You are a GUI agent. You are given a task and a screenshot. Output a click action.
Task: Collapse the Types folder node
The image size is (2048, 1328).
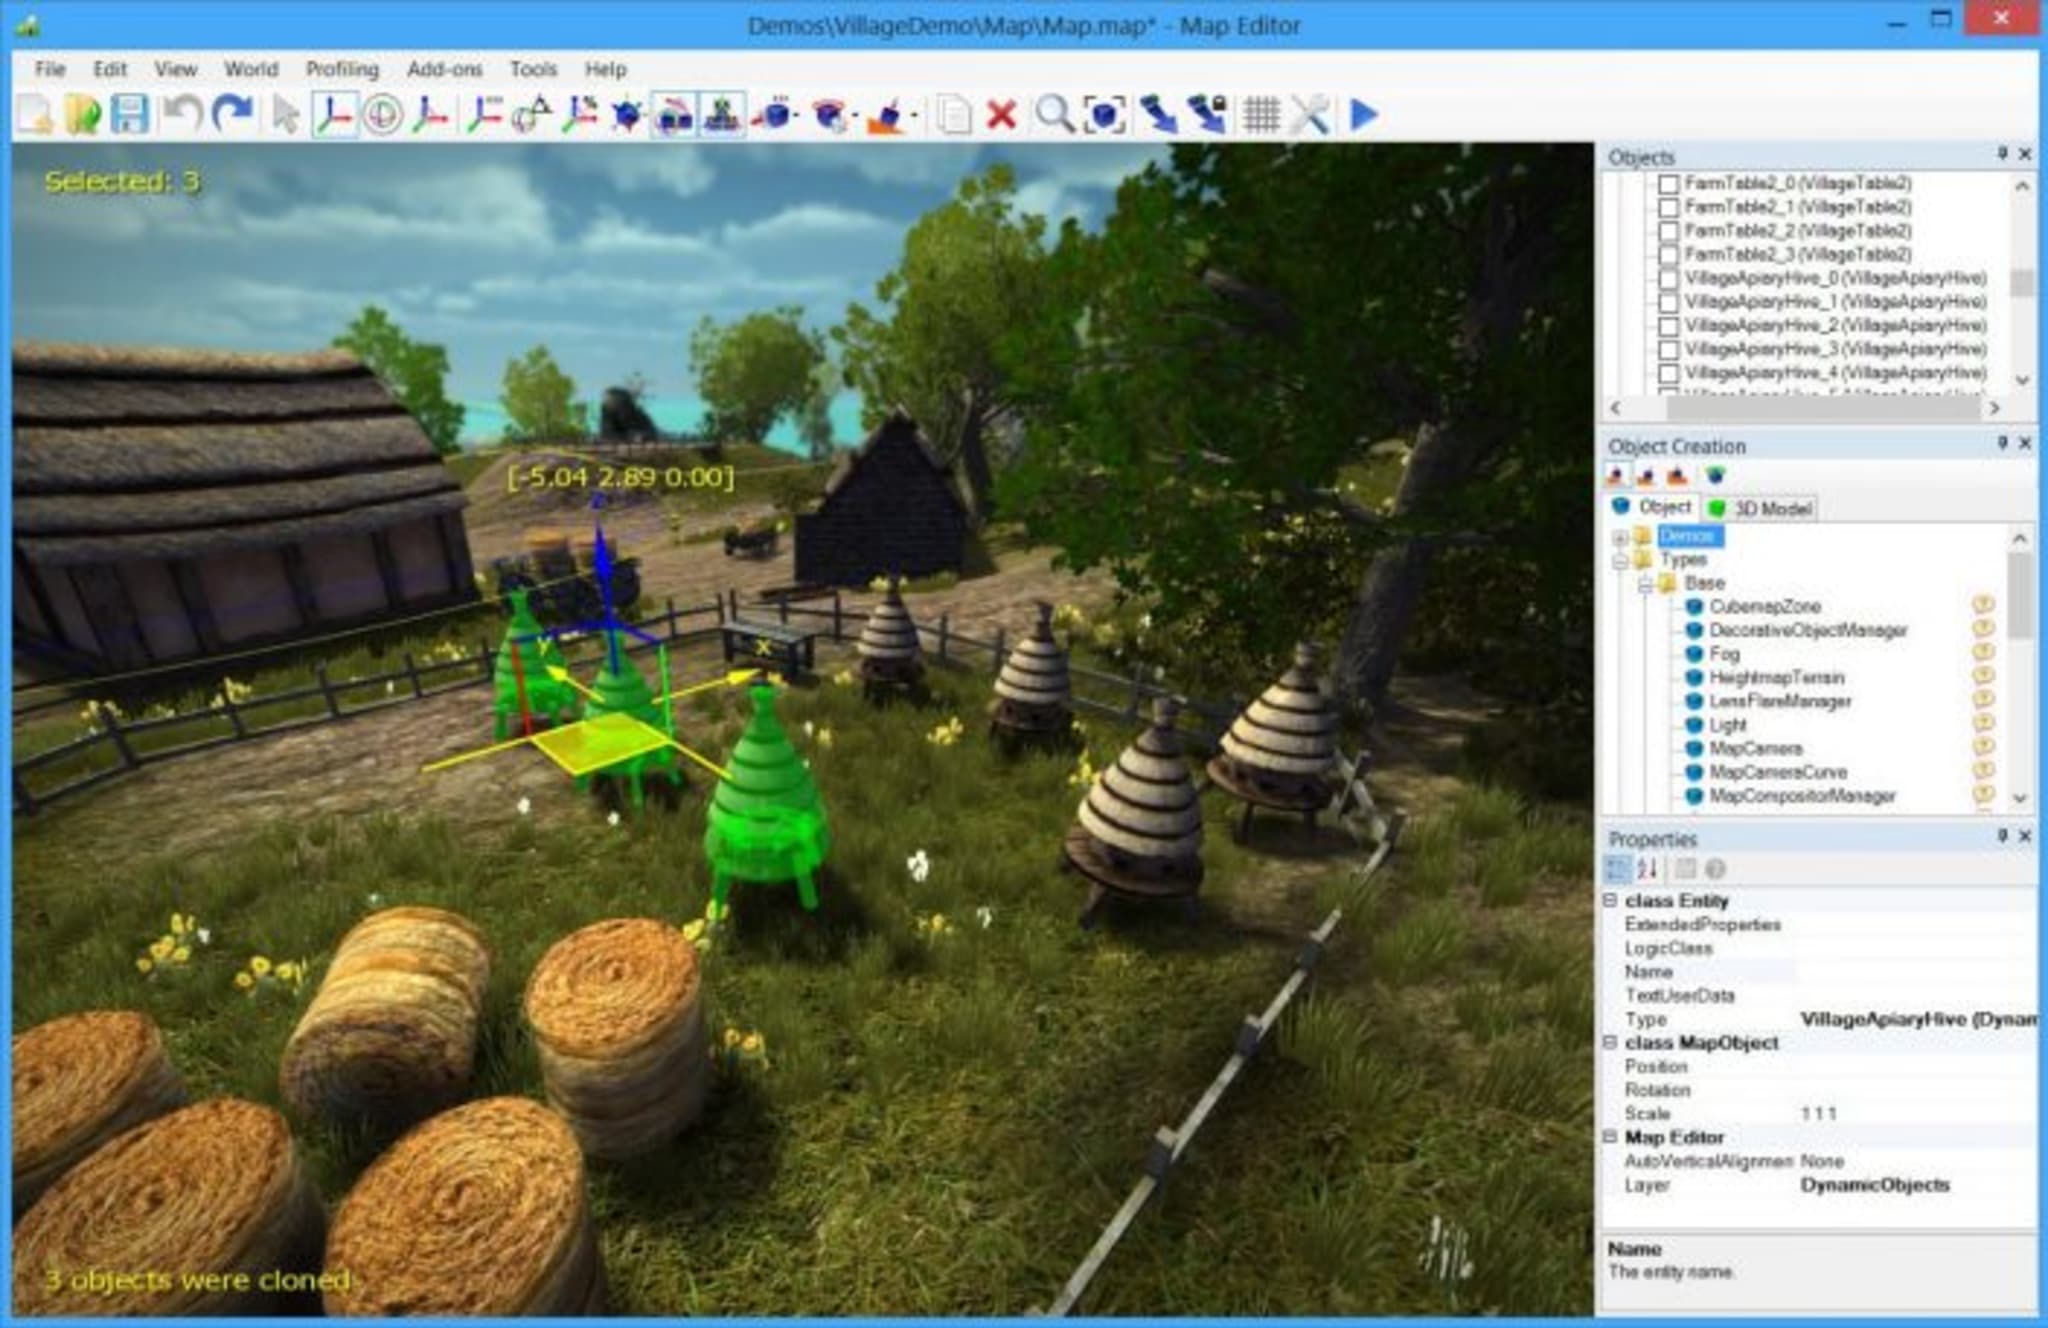coord(1620,561)
